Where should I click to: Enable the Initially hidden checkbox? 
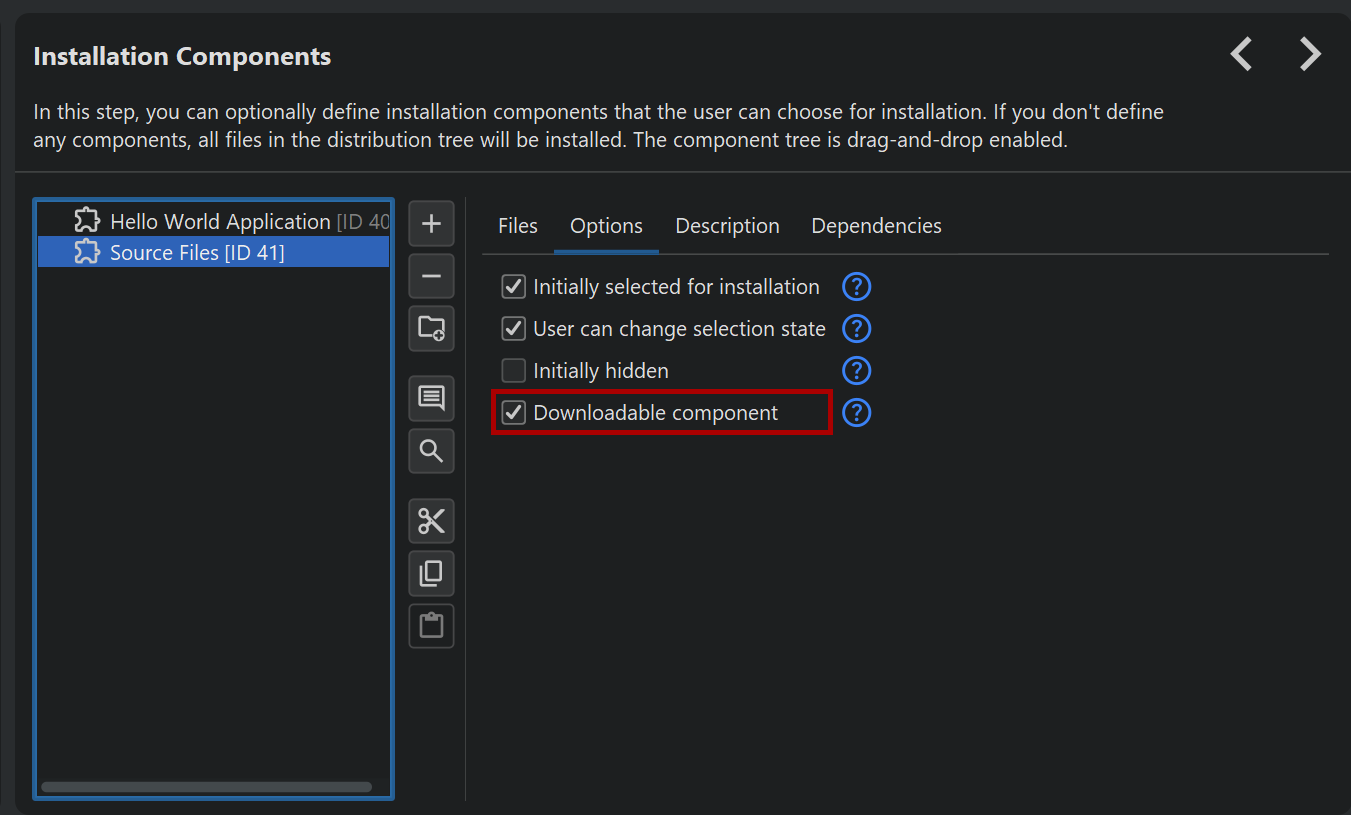tap(513, 371)
